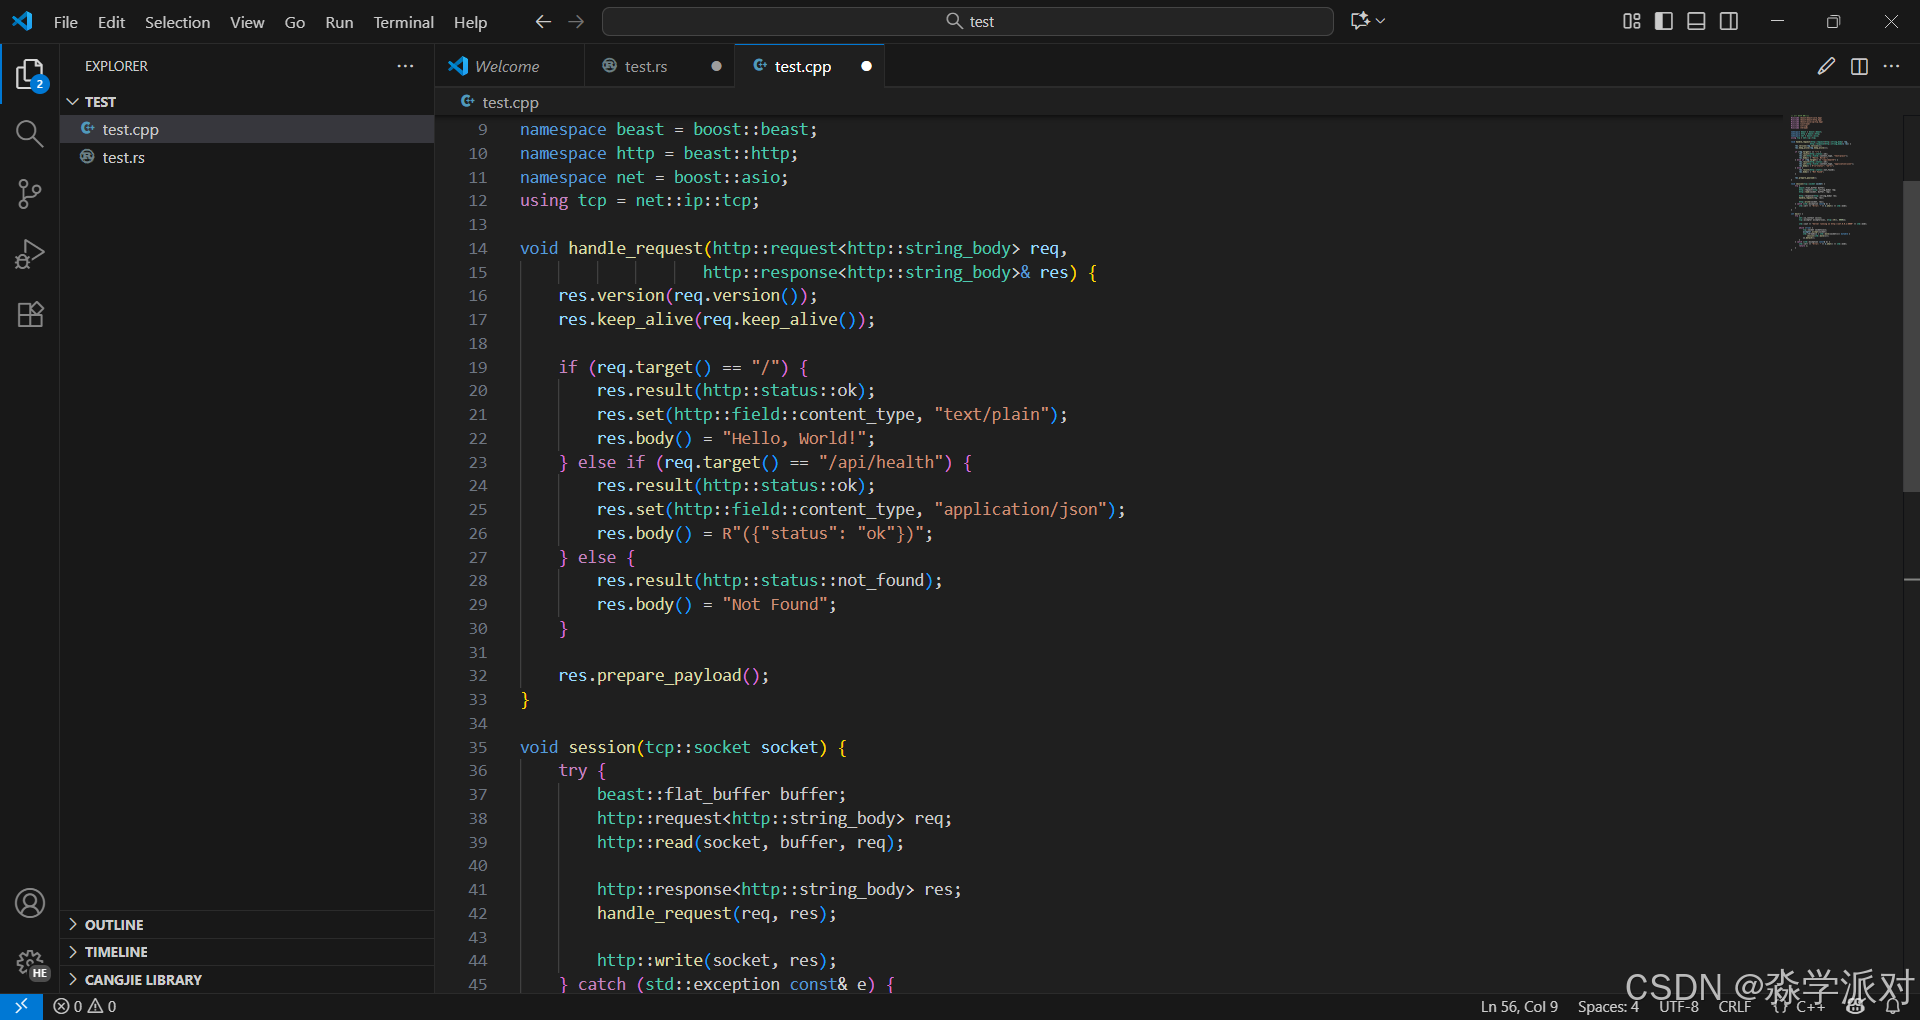The height and width of the screenshot is (1020, 1920).
Task: Click the test.cpp breadcrumb
Action: [x=510, y=102]
